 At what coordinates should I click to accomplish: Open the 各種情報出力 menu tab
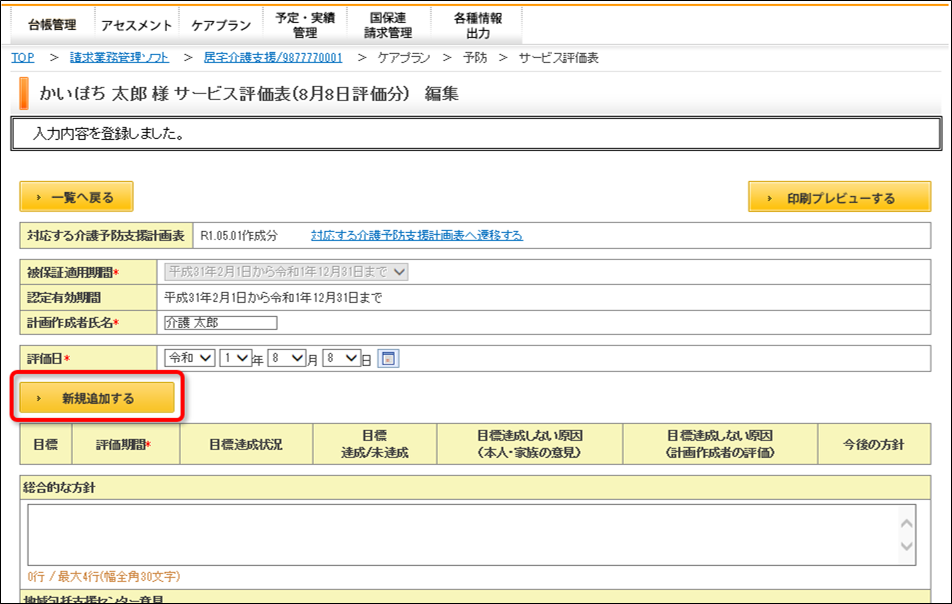pyautogui.click(x=478, y=25)
